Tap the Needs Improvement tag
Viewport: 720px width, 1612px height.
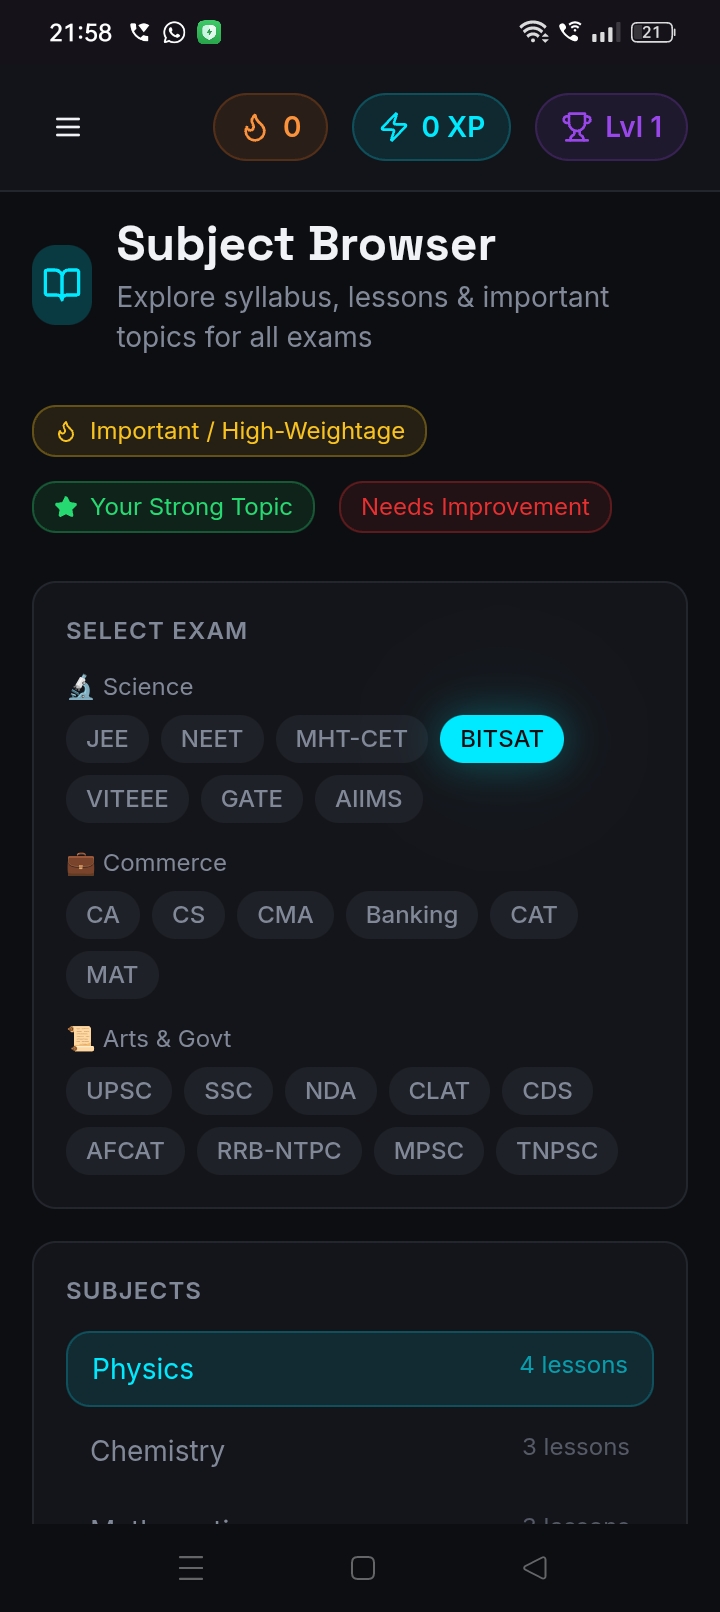pyautogui.click(x=475, y=507)
